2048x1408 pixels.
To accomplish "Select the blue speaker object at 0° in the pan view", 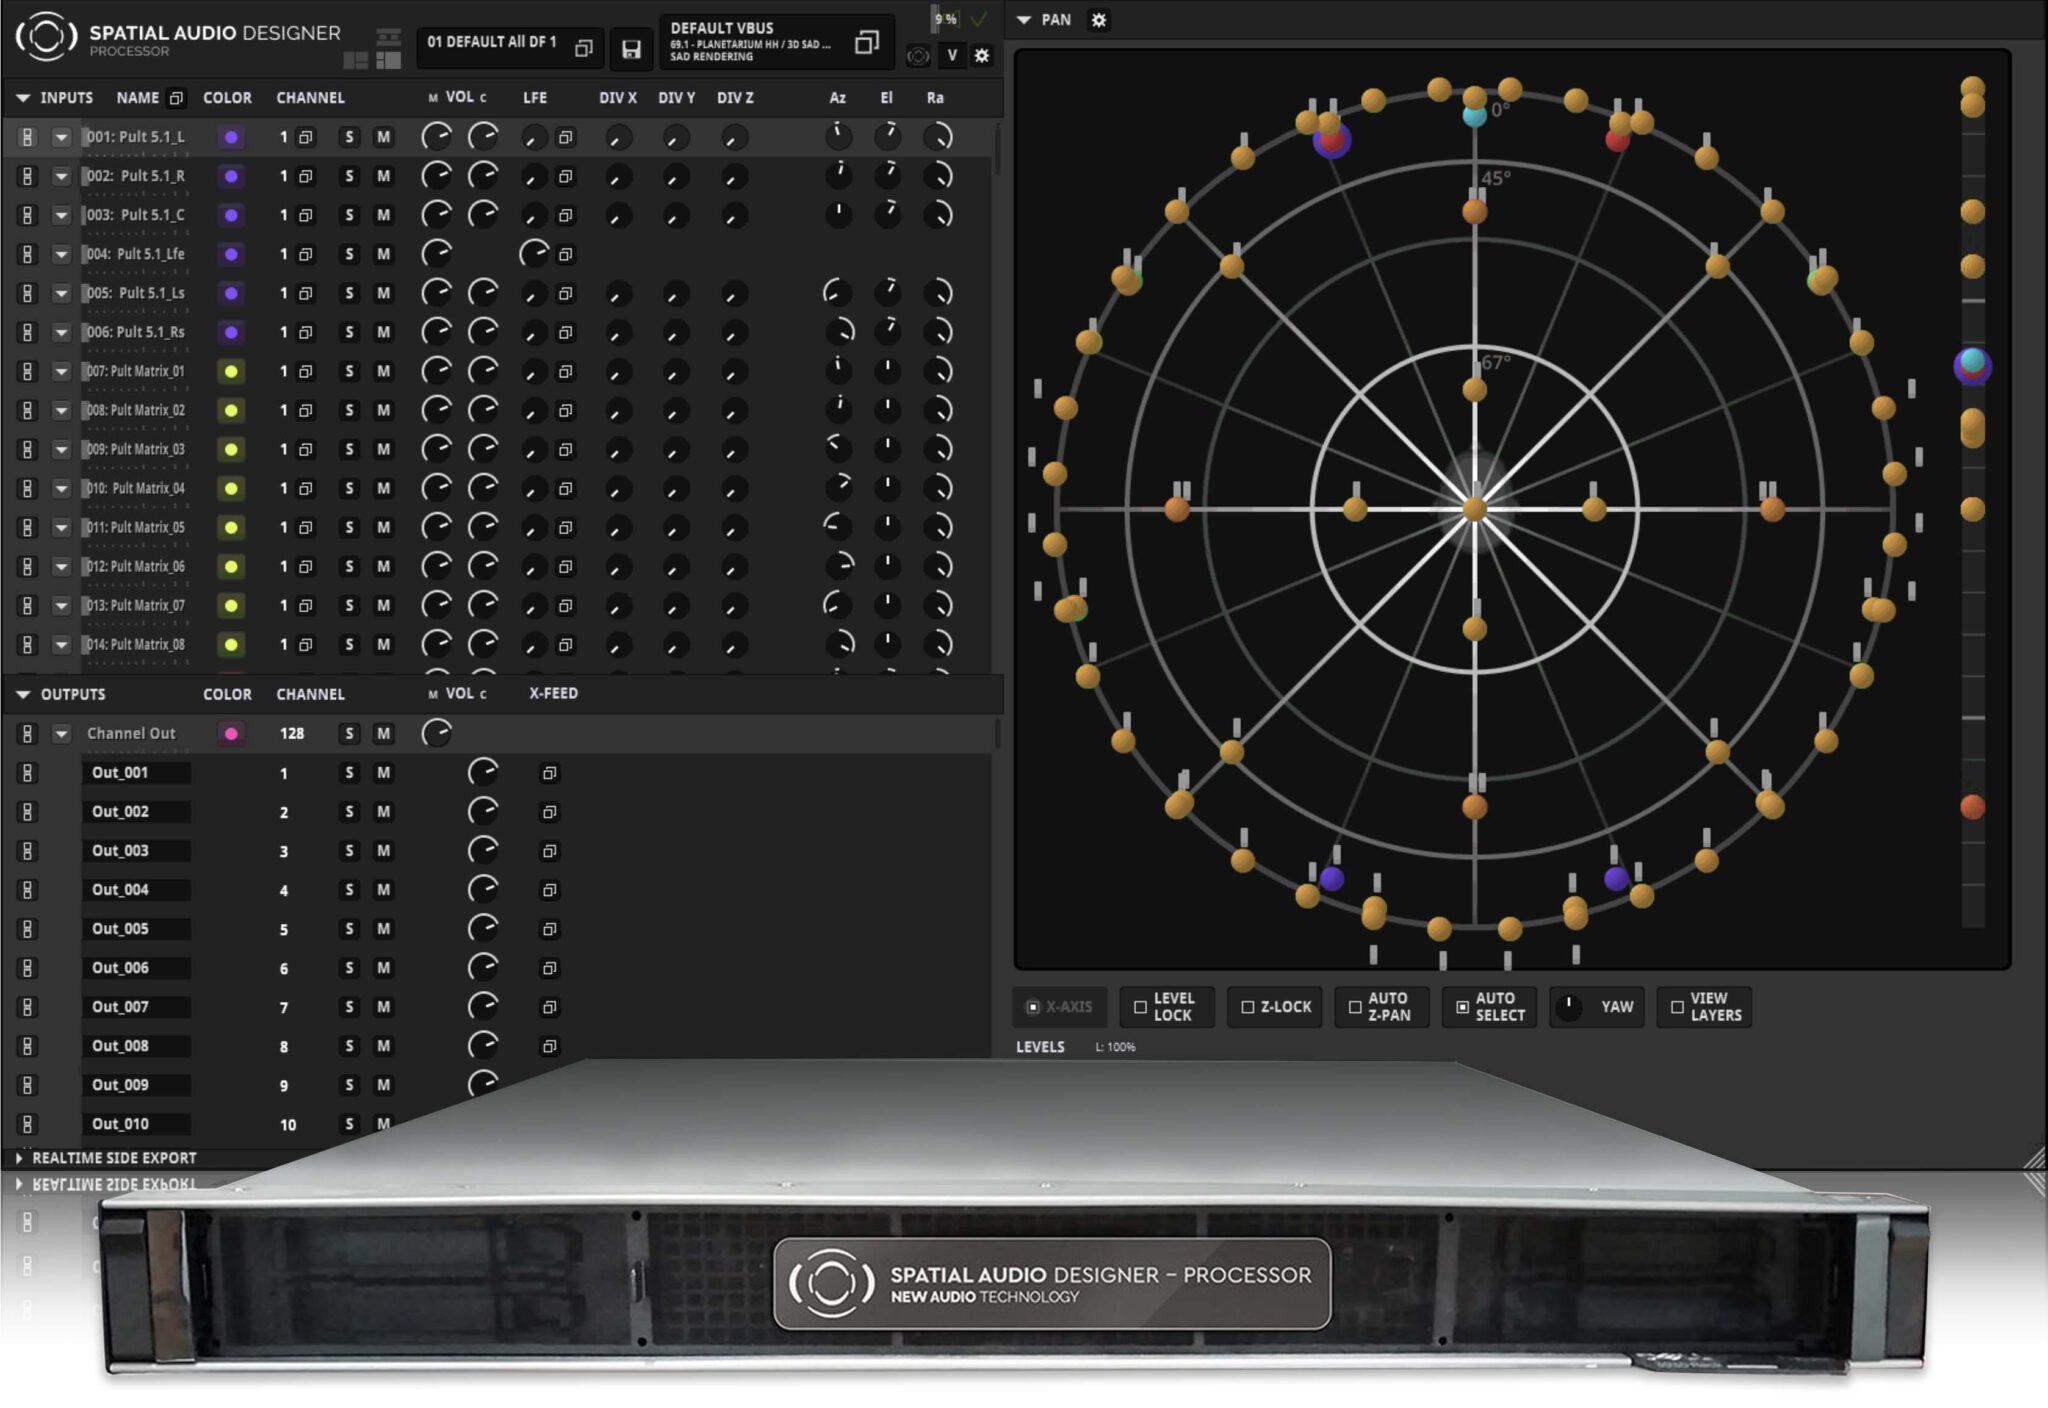I will point(1474,115).
